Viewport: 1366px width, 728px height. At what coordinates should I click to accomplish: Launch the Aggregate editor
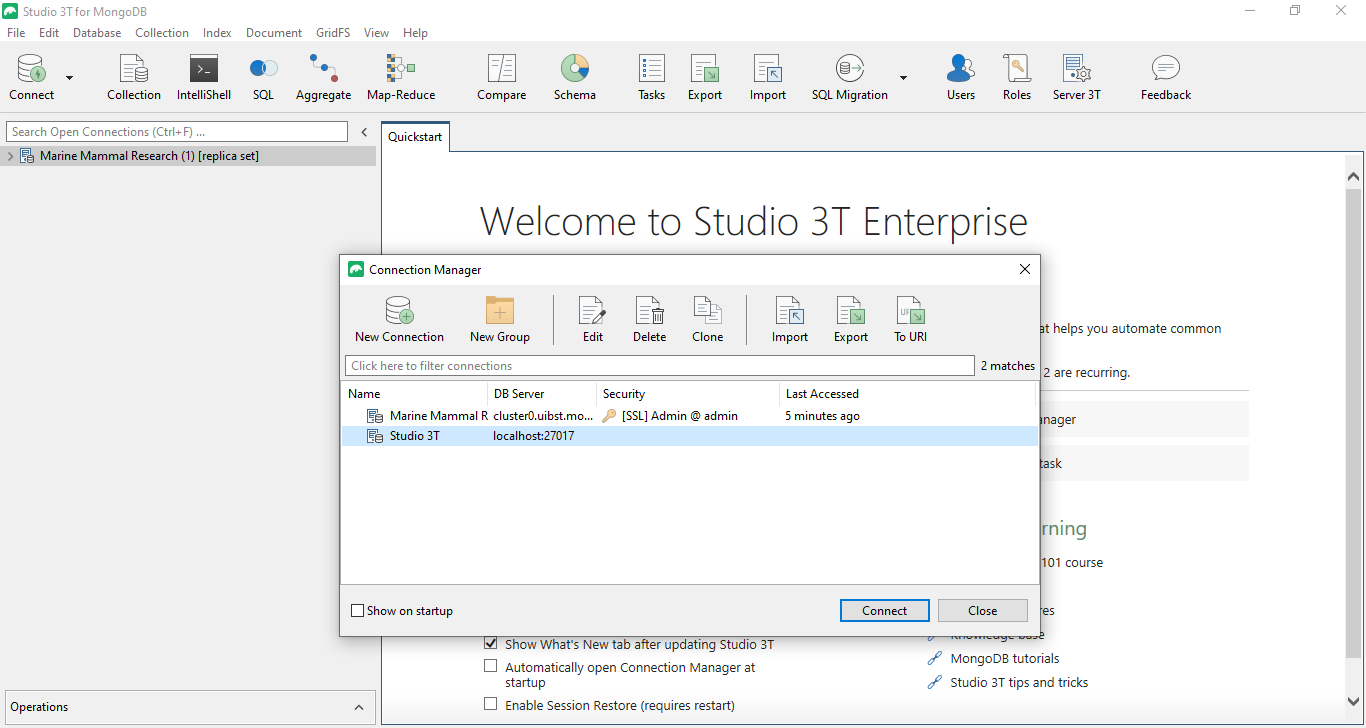pos(323,75)
